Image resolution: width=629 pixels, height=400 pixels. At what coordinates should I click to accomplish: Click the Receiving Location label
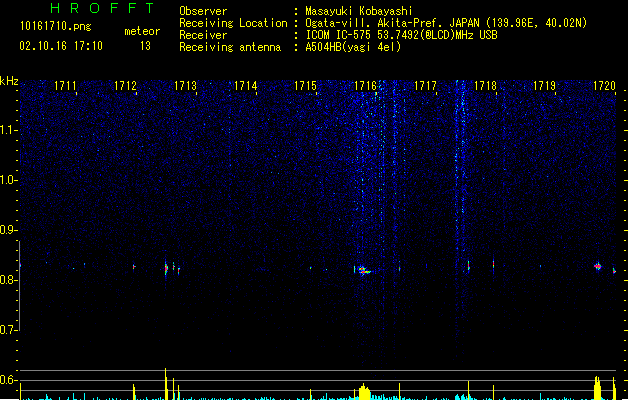click(x=233, y=23)
